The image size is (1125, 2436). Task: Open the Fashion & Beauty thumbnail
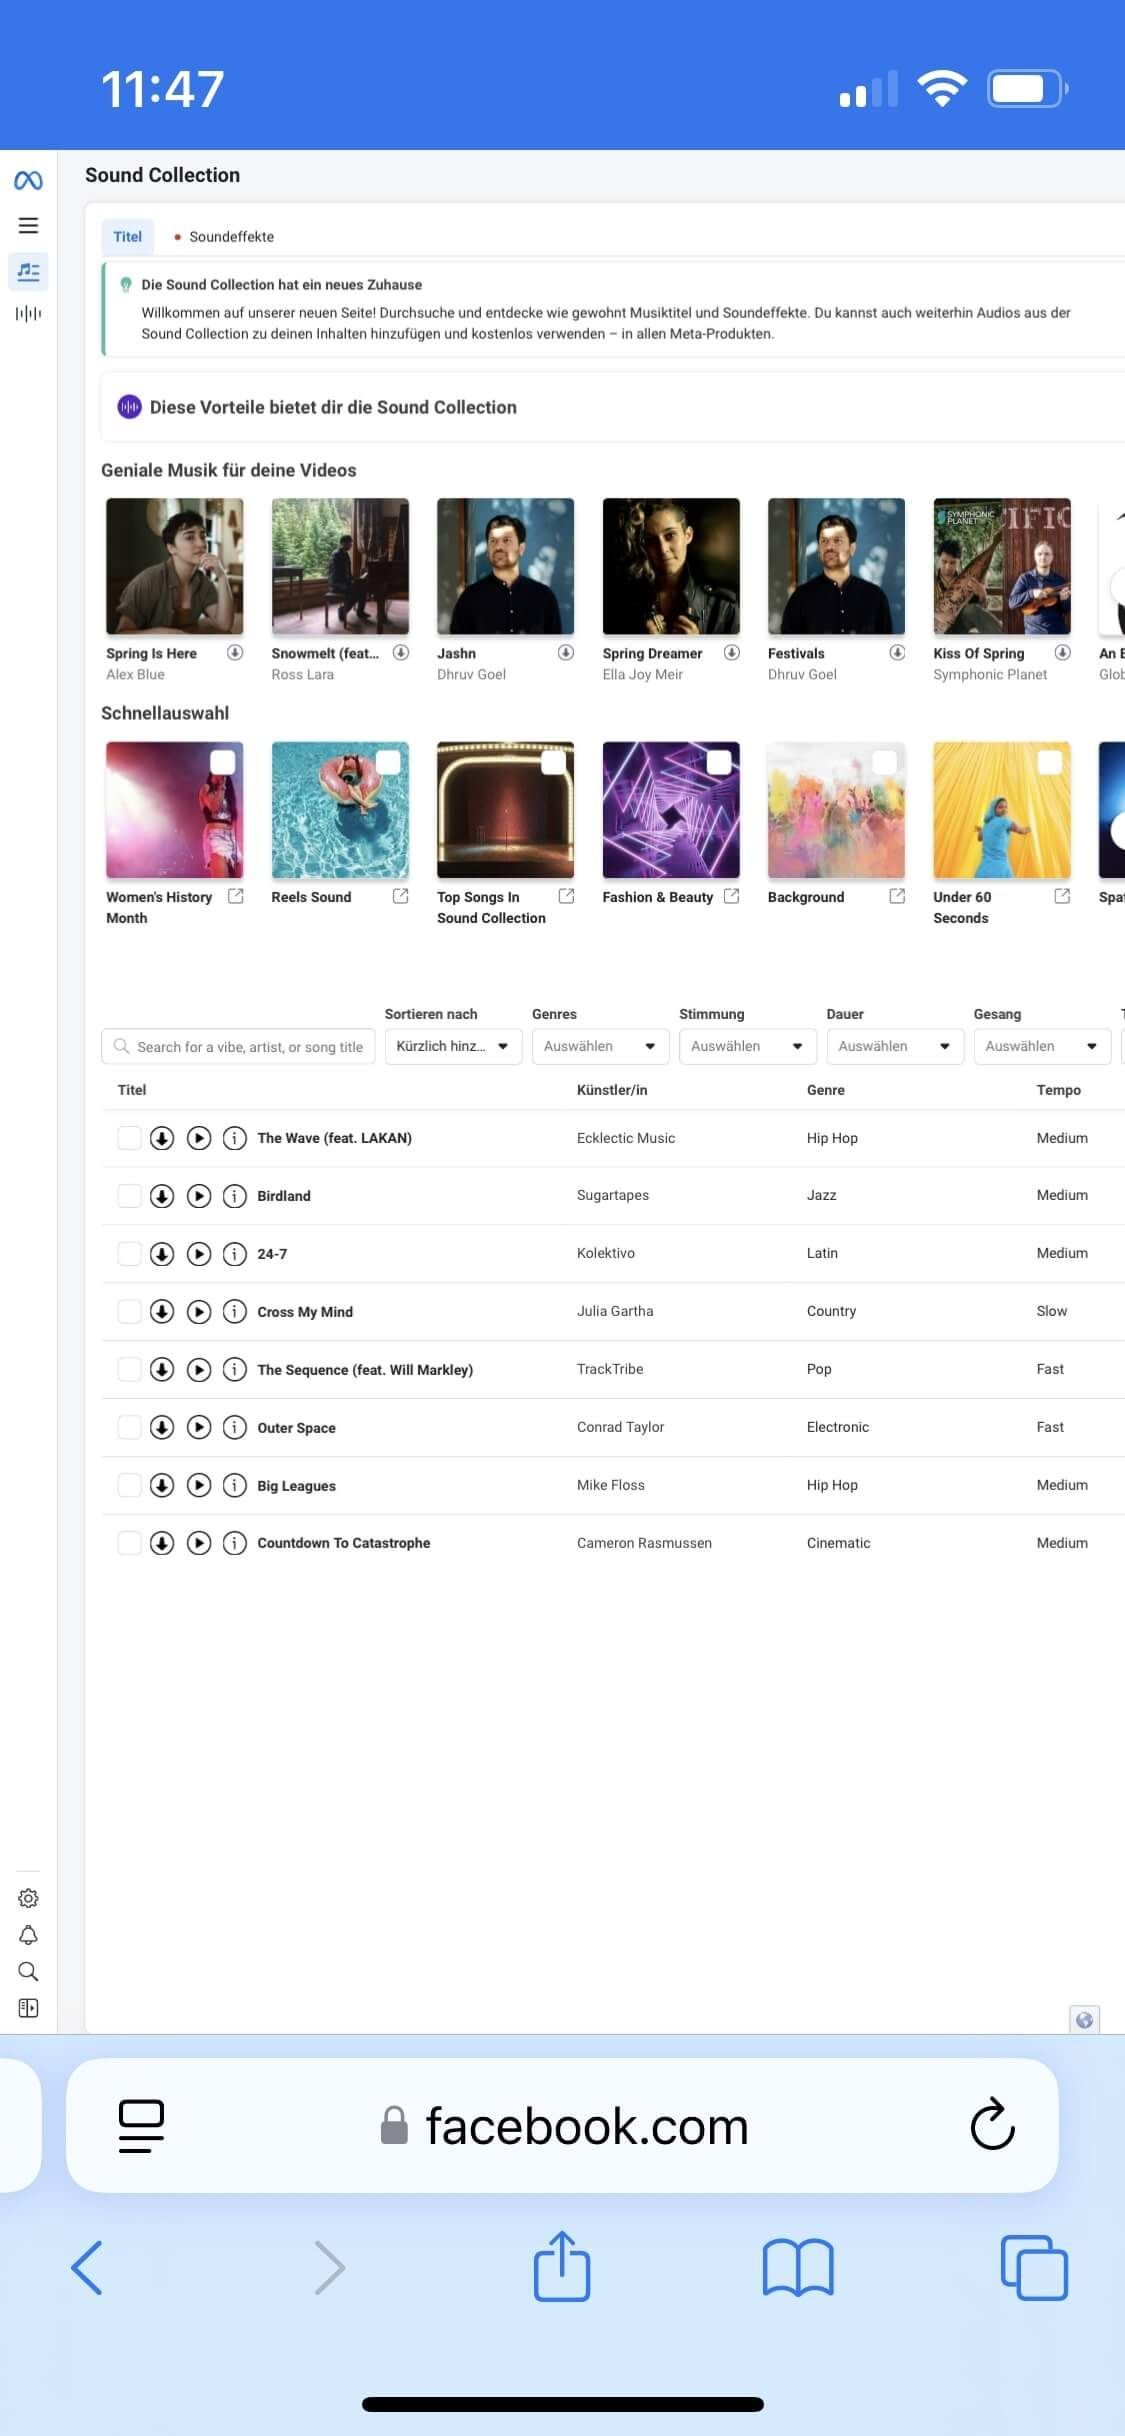tap(671, 809)
